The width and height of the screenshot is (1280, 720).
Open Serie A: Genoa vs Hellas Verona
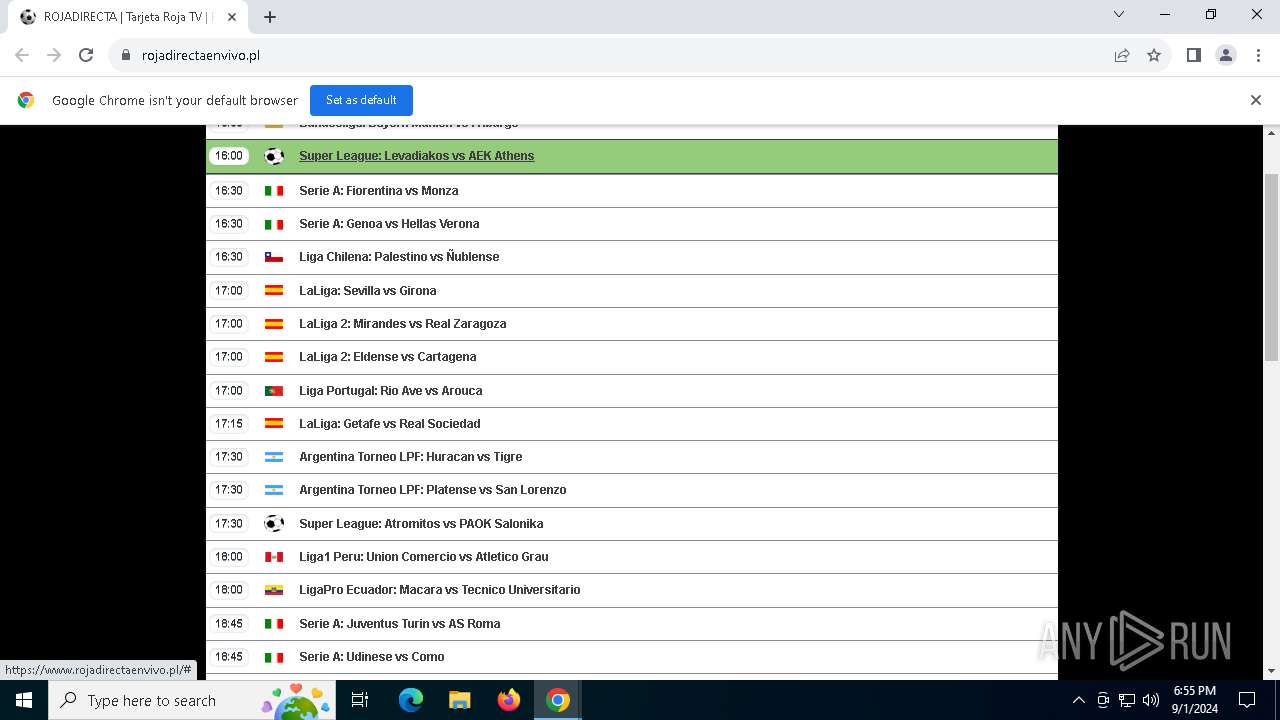coord(389,224)
